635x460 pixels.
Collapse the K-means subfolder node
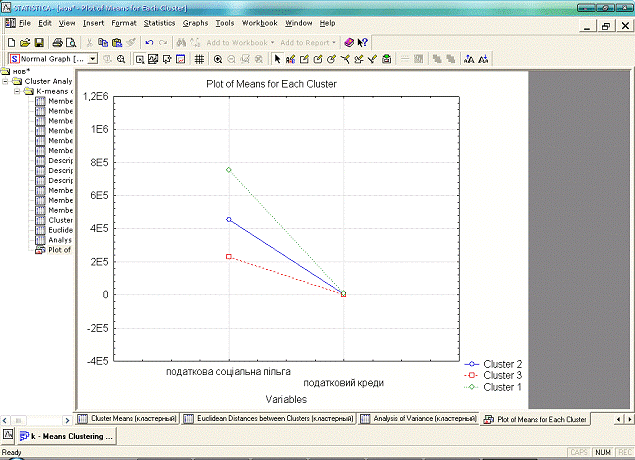click(17, 91)
